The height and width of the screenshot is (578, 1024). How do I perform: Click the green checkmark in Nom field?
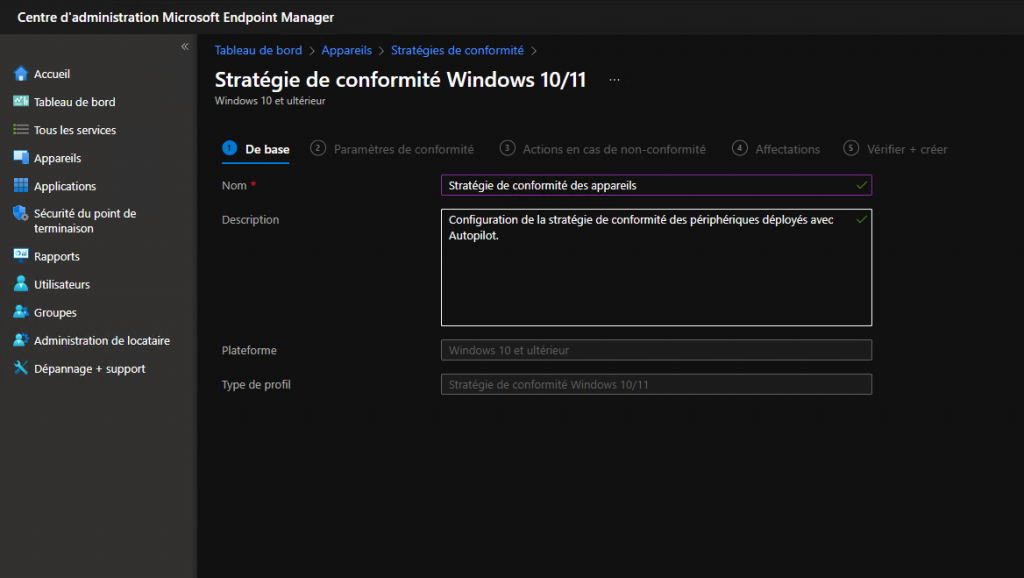[x=861, y=185]
